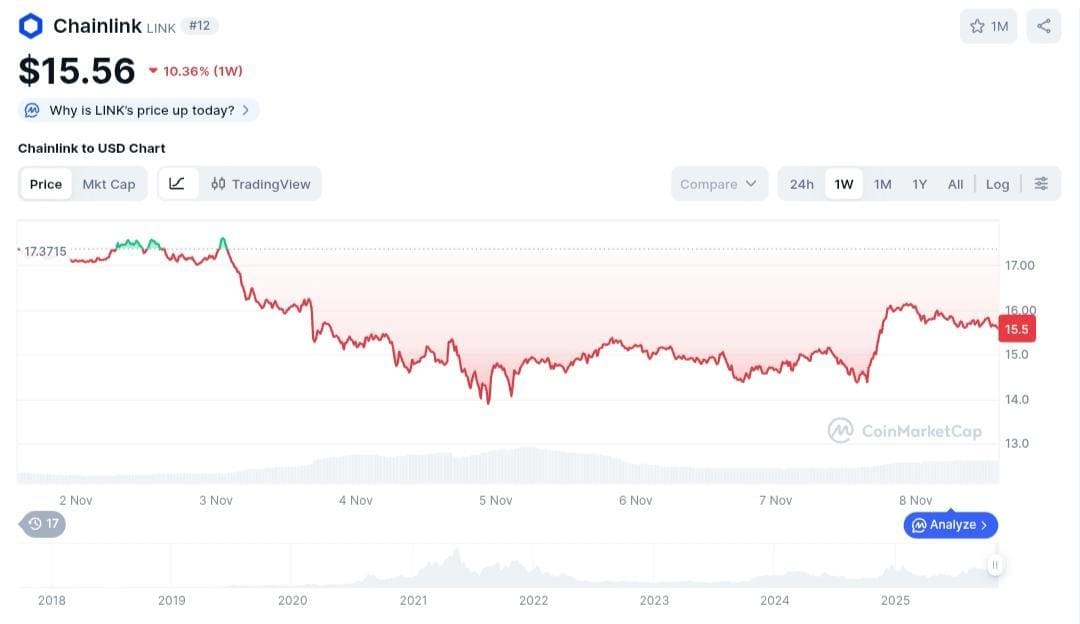This screenshot has height=624, width=1080.
Task: Click the #12 rank badge
Action: tap(200, 26)
